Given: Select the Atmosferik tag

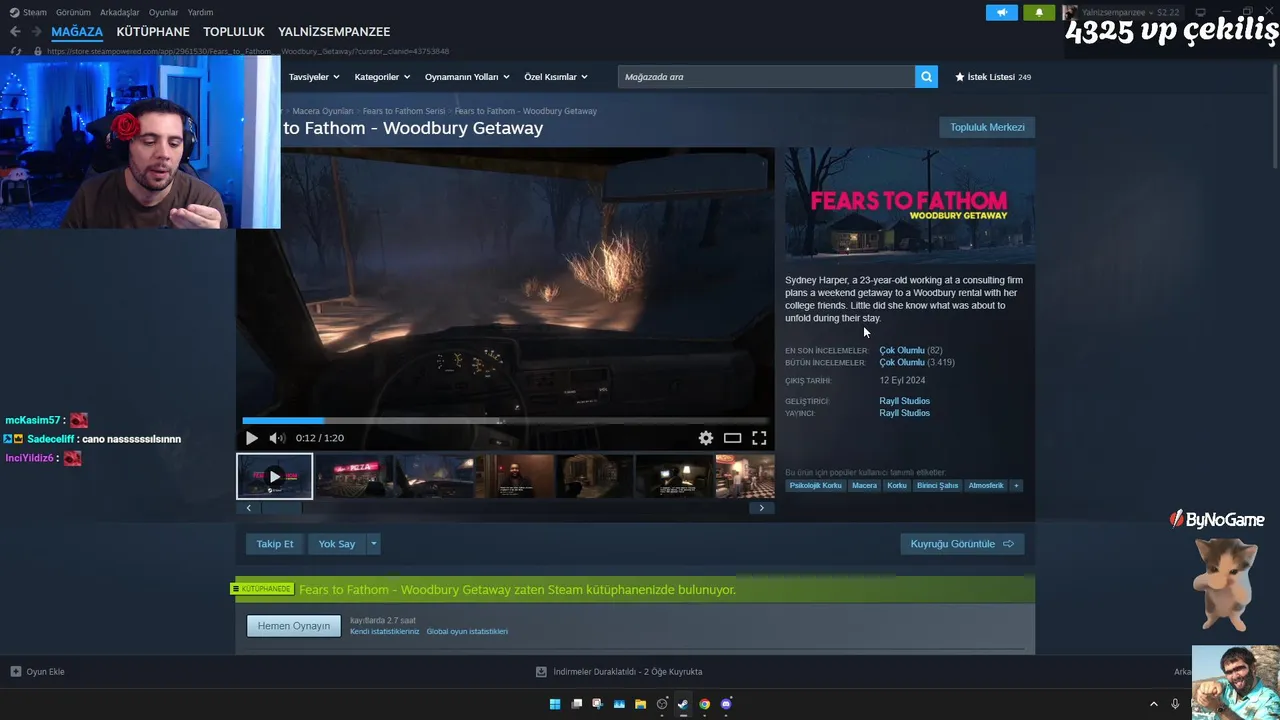Looking at the screenshot, I should (986, 486).
